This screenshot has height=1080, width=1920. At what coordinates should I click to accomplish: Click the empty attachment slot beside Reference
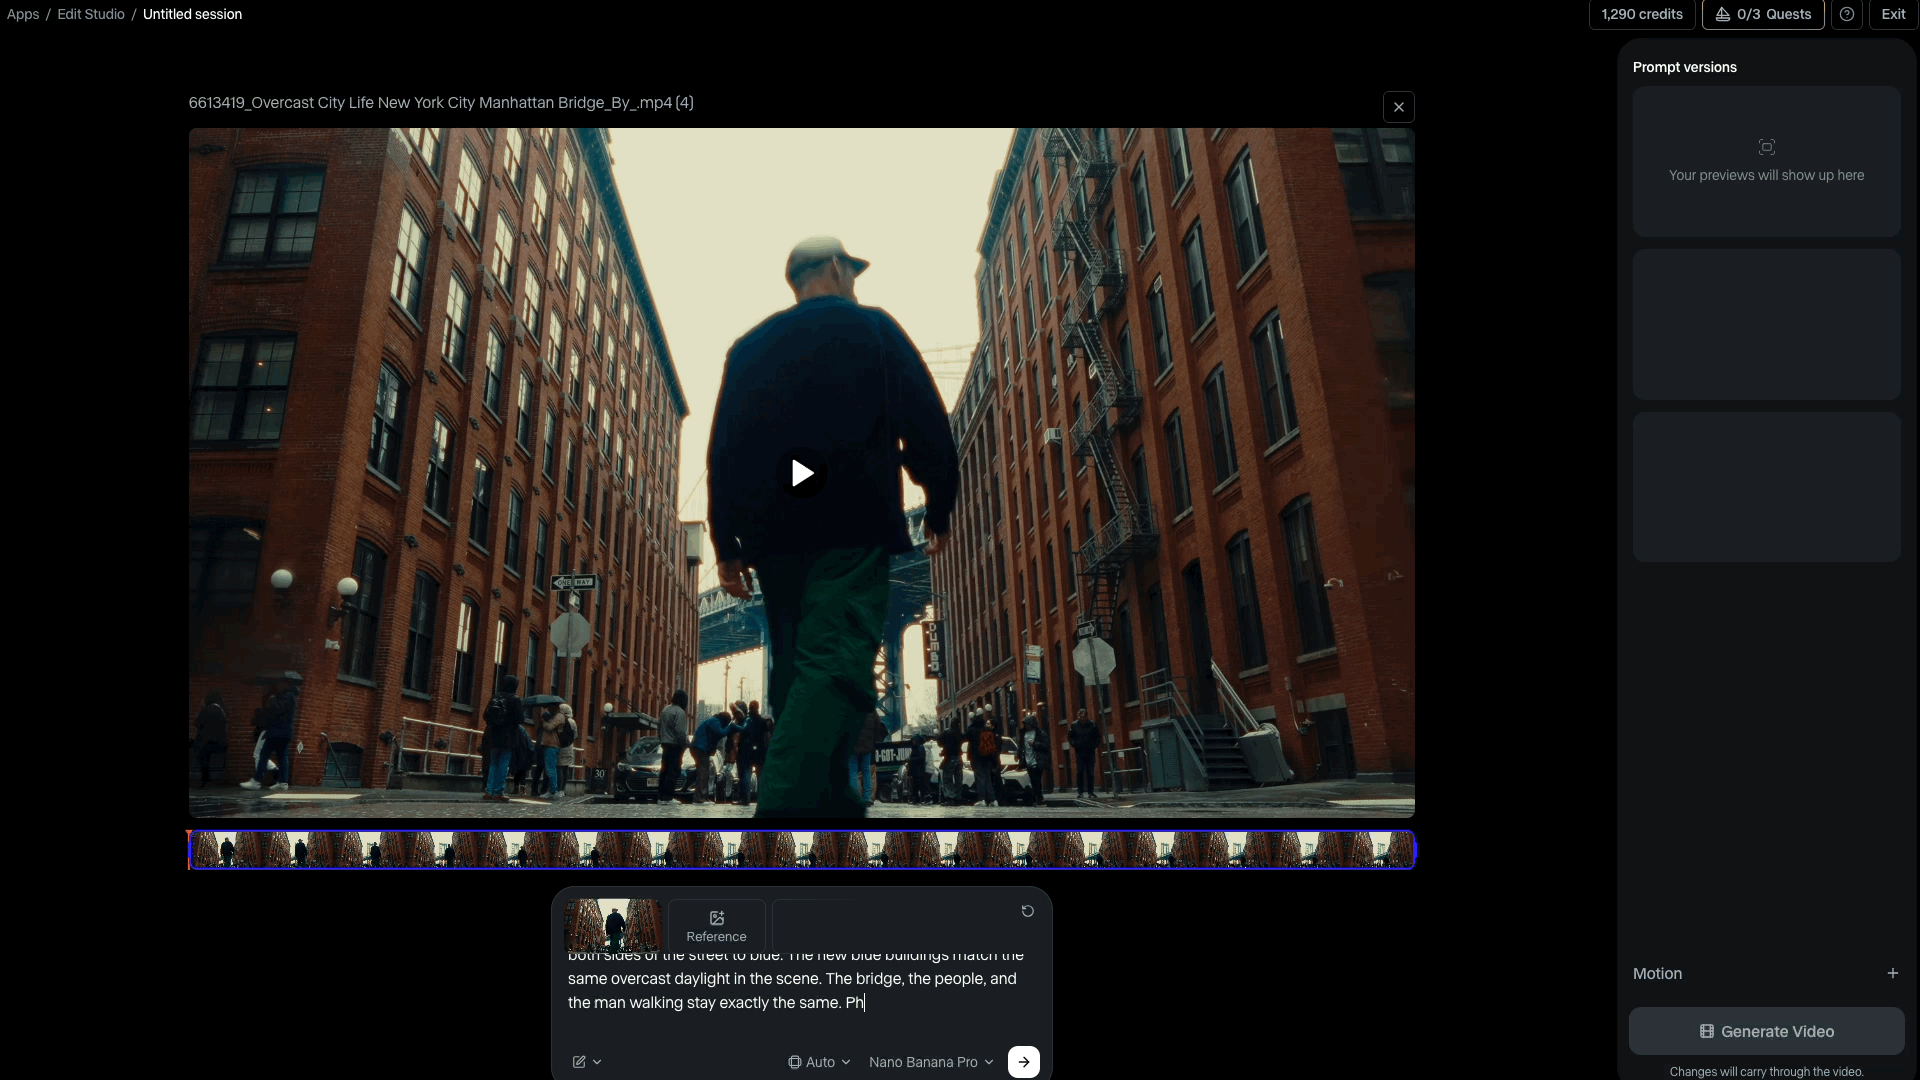click(819, 926)
